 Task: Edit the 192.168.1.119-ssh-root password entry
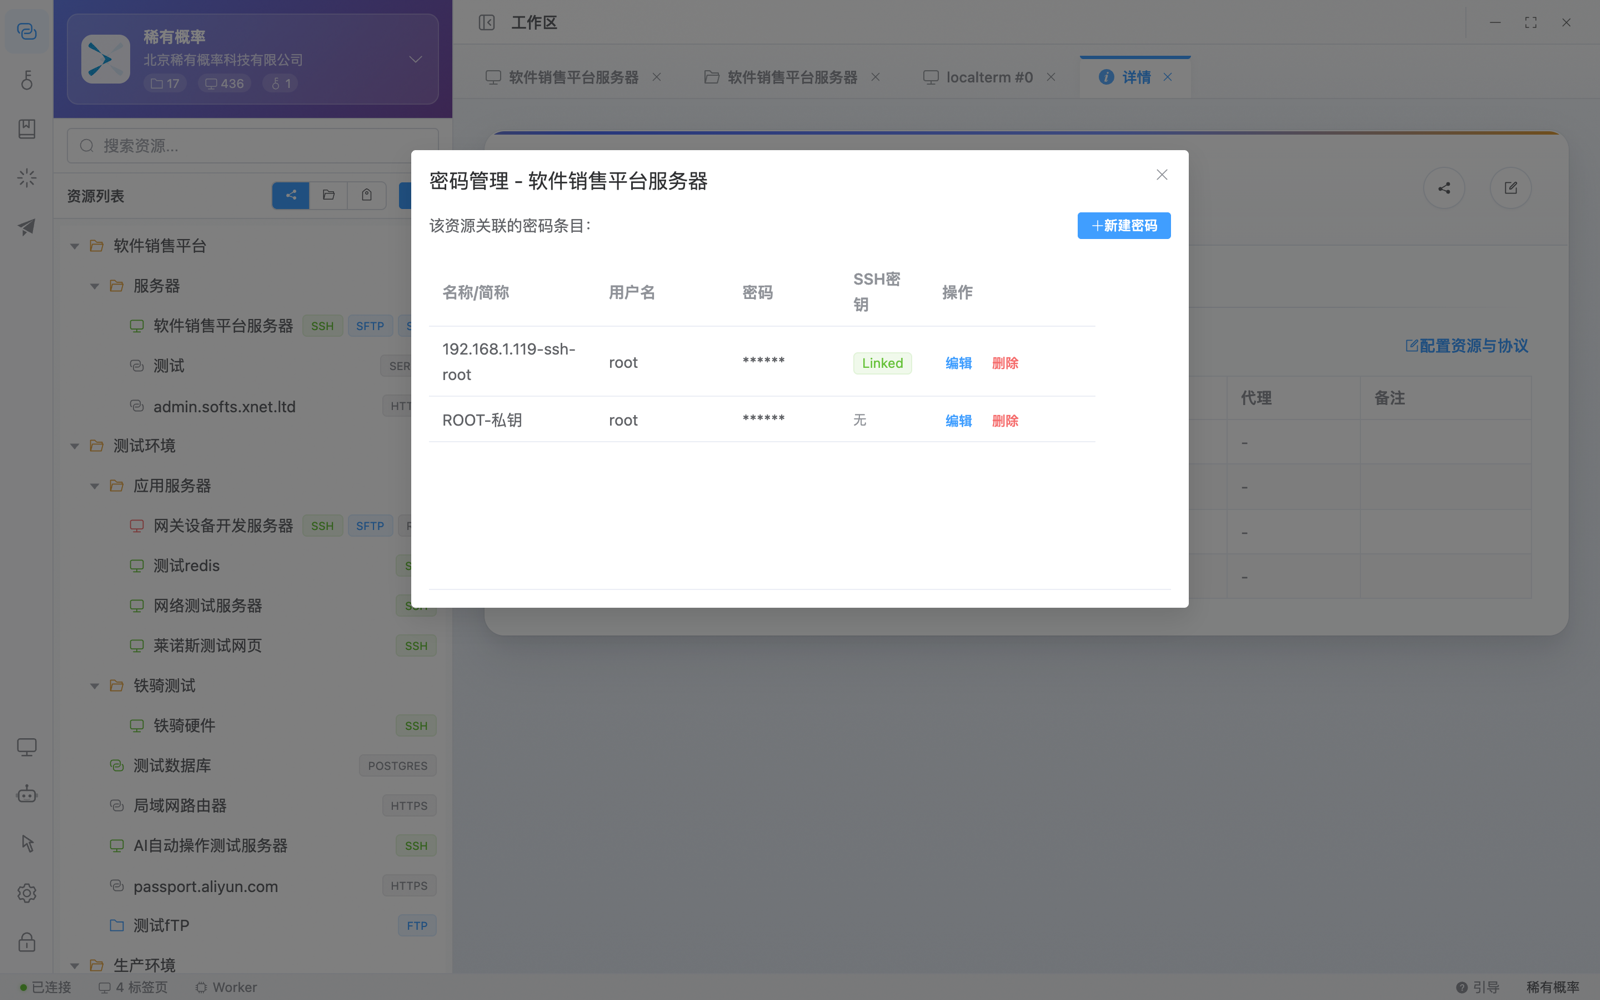(958, 363)
